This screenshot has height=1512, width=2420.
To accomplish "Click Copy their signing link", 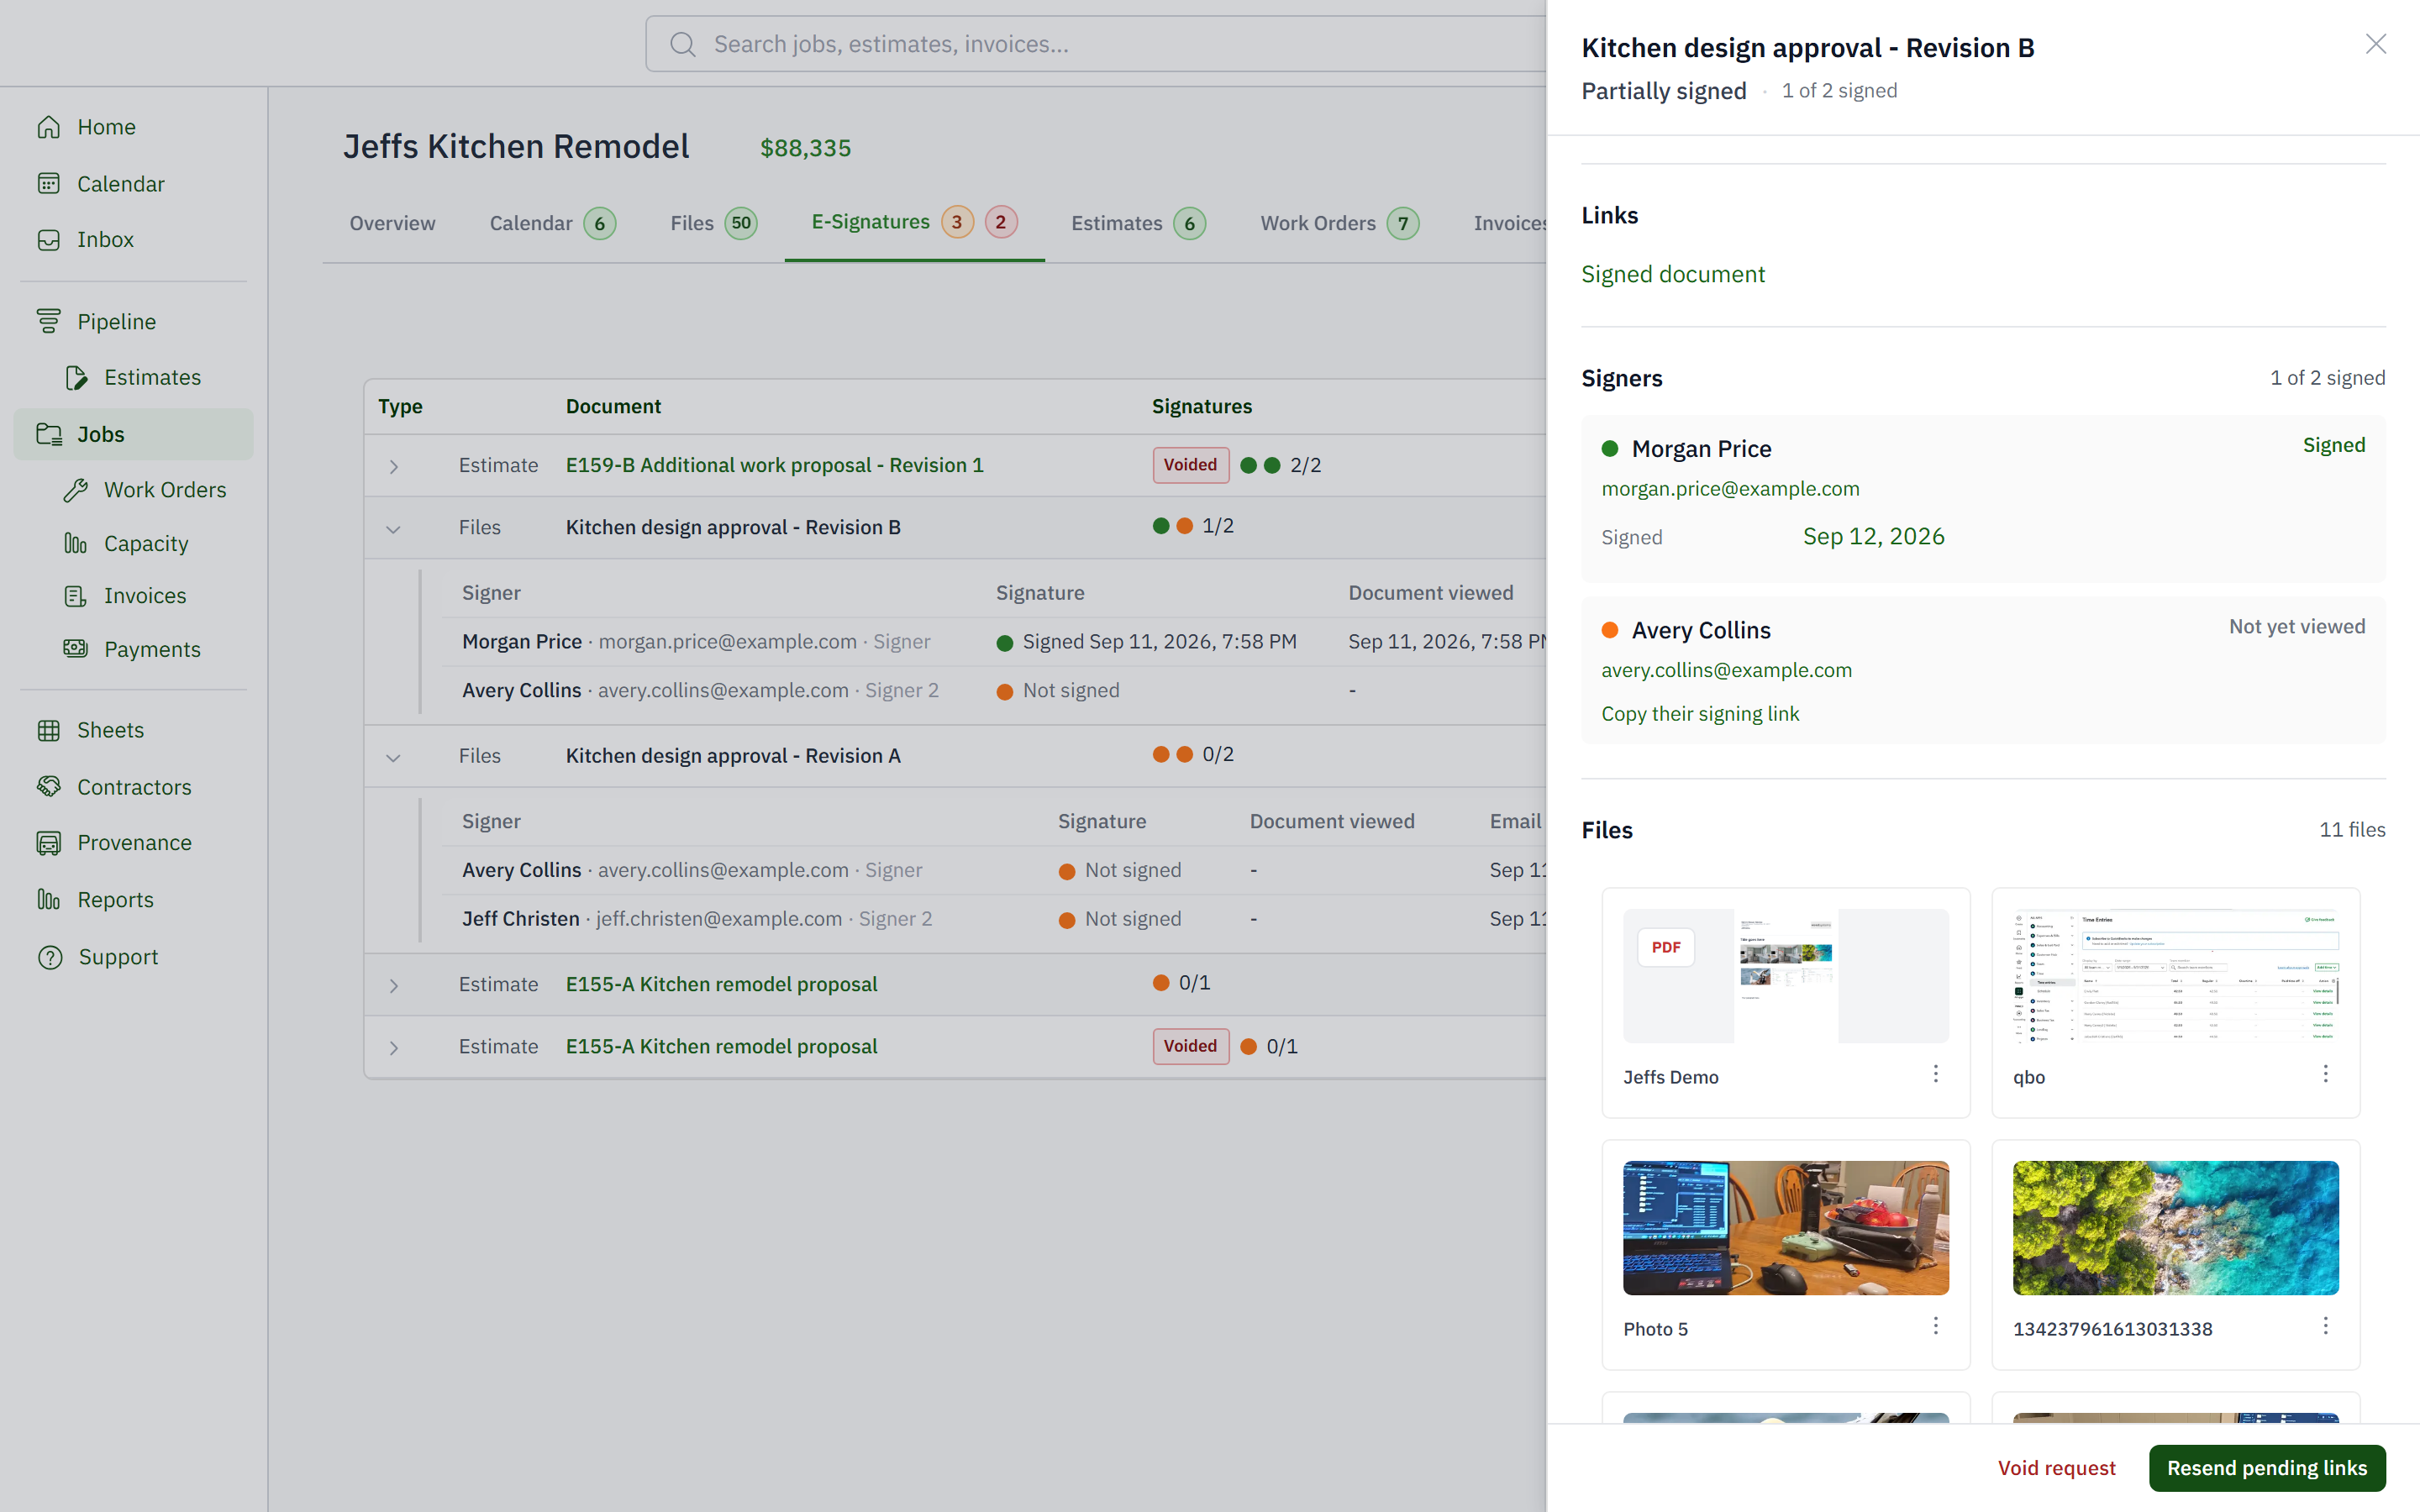I will (x=1700, y=714).
